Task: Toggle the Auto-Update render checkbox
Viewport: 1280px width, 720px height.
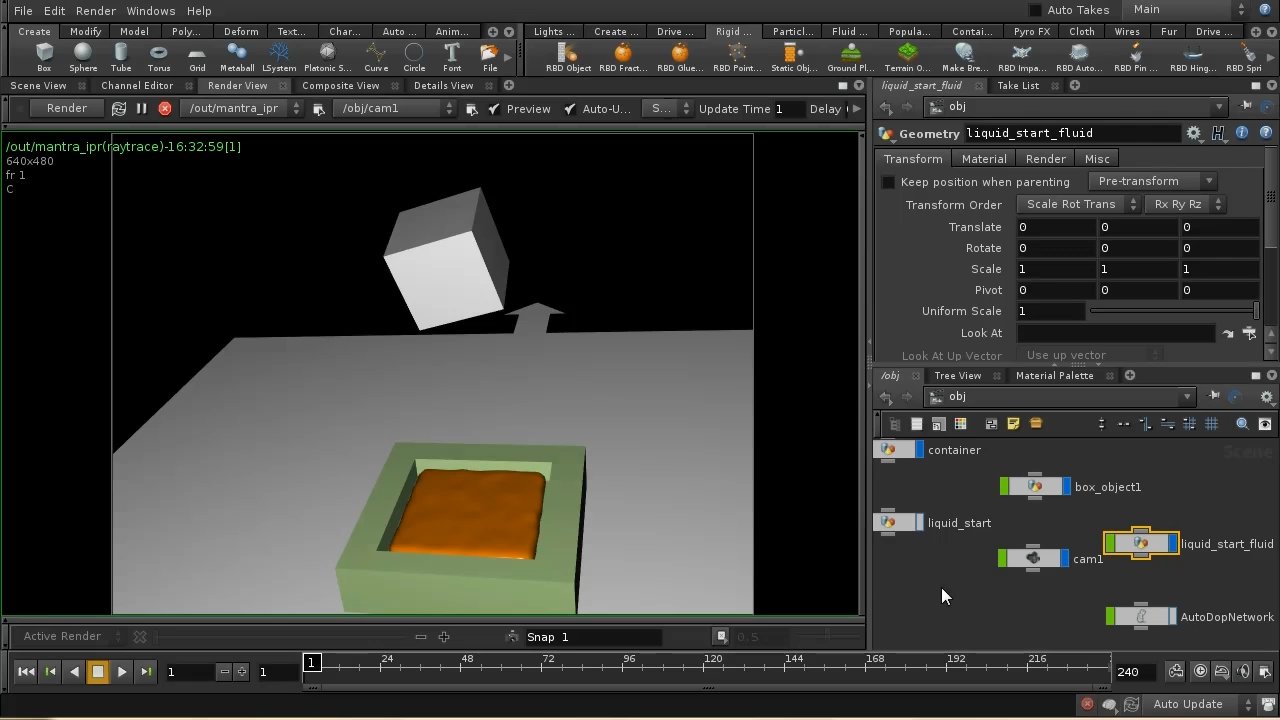Action: pos(569,108)
